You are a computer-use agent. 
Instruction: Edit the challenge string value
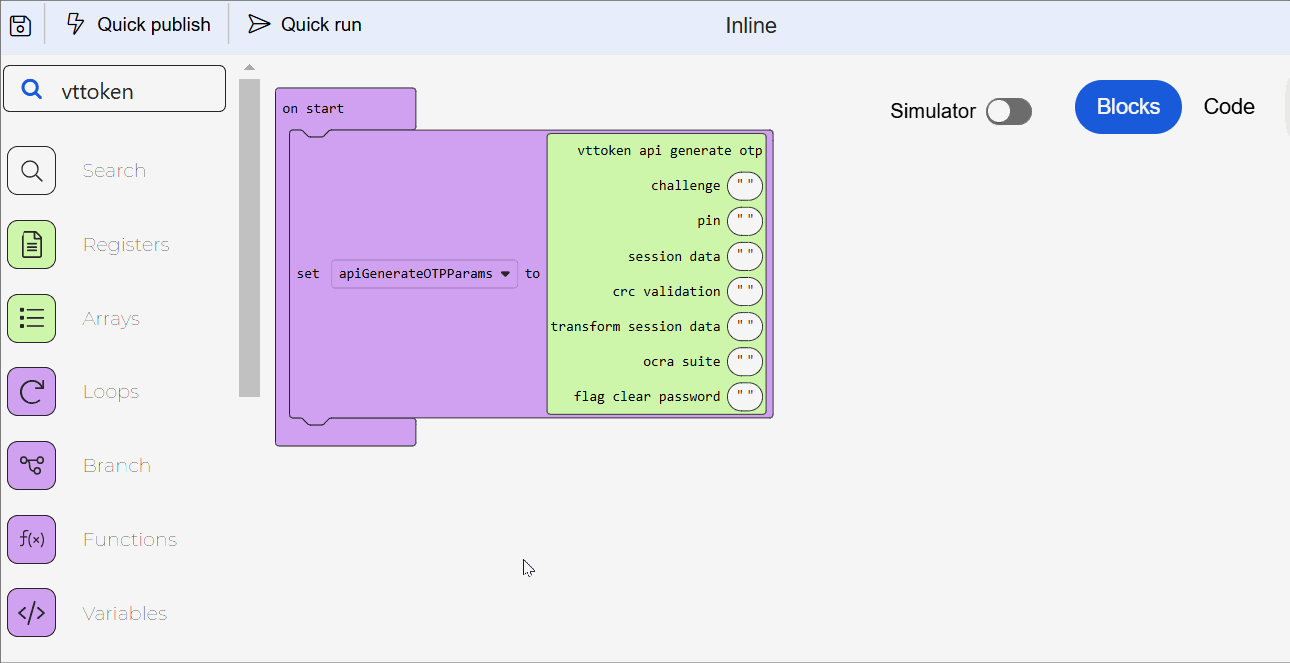(x=744, y=186)
